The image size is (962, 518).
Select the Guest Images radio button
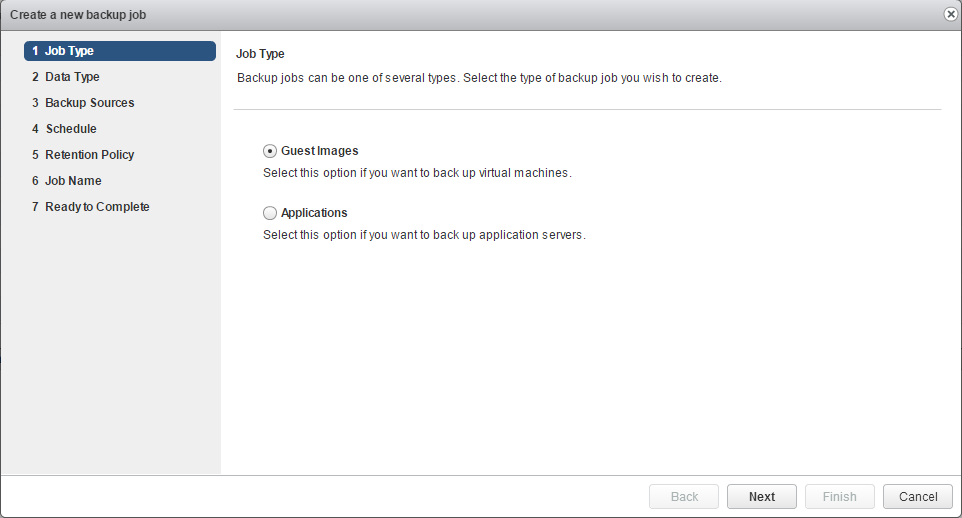pyautogui.click(x=270, y=151)
